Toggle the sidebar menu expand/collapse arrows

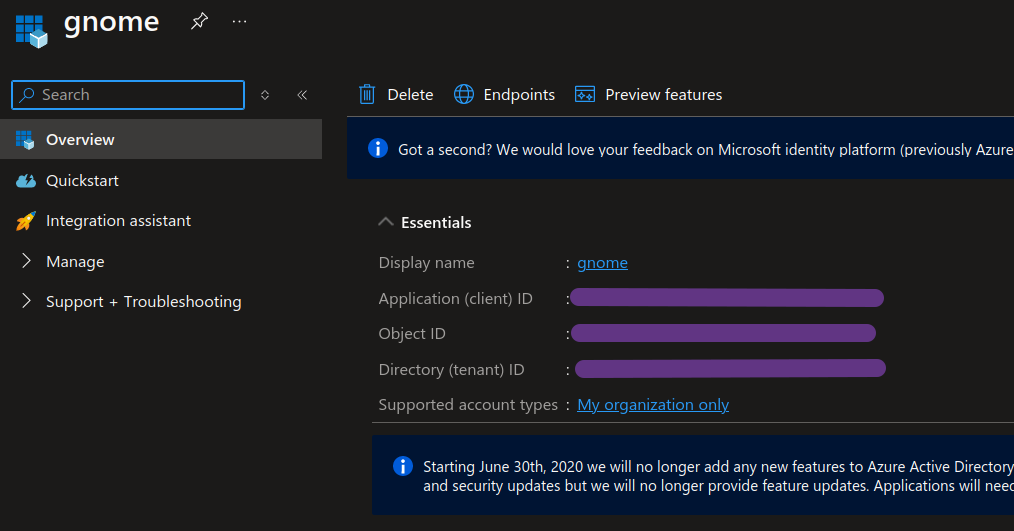(265, 95)
